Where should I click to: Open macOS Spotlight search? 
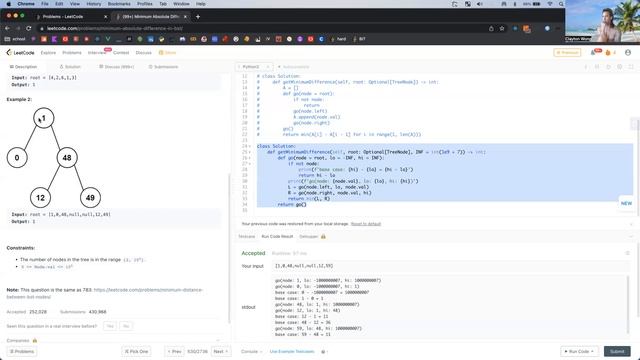tap(561, 4)
